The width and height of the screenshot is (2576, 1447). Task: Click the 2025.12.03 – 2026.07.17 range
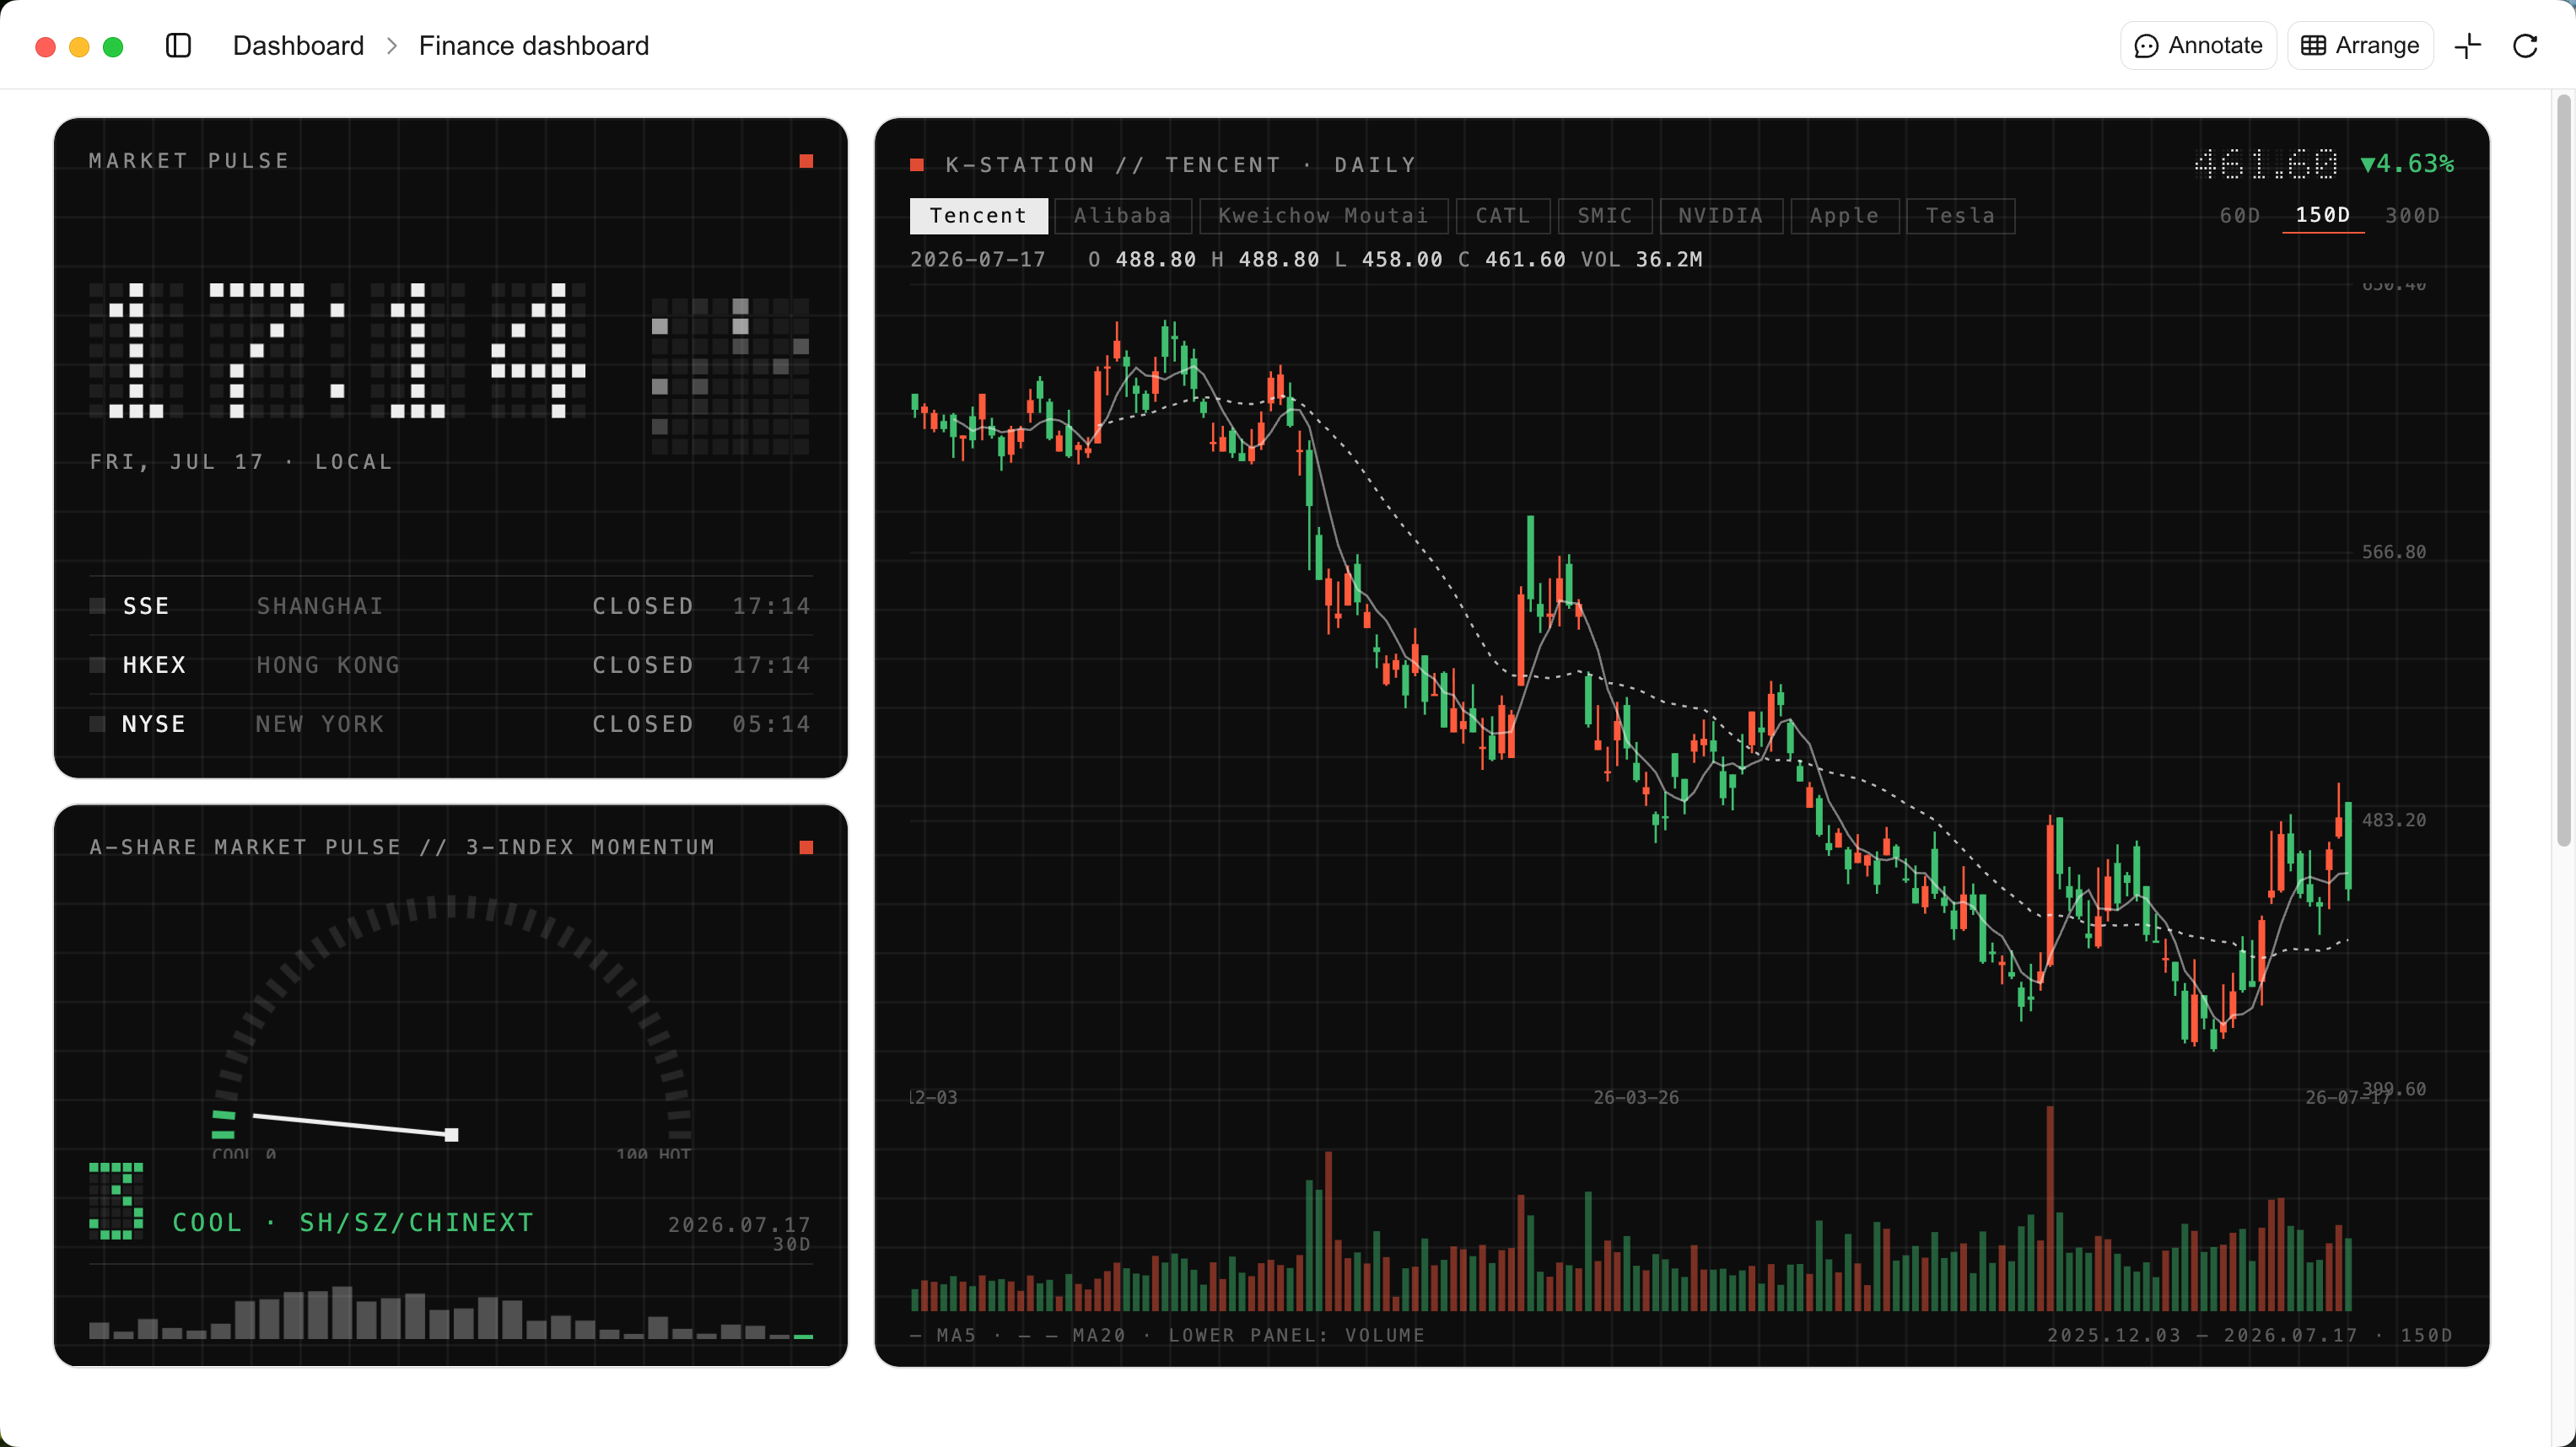pos(2202,1336)
